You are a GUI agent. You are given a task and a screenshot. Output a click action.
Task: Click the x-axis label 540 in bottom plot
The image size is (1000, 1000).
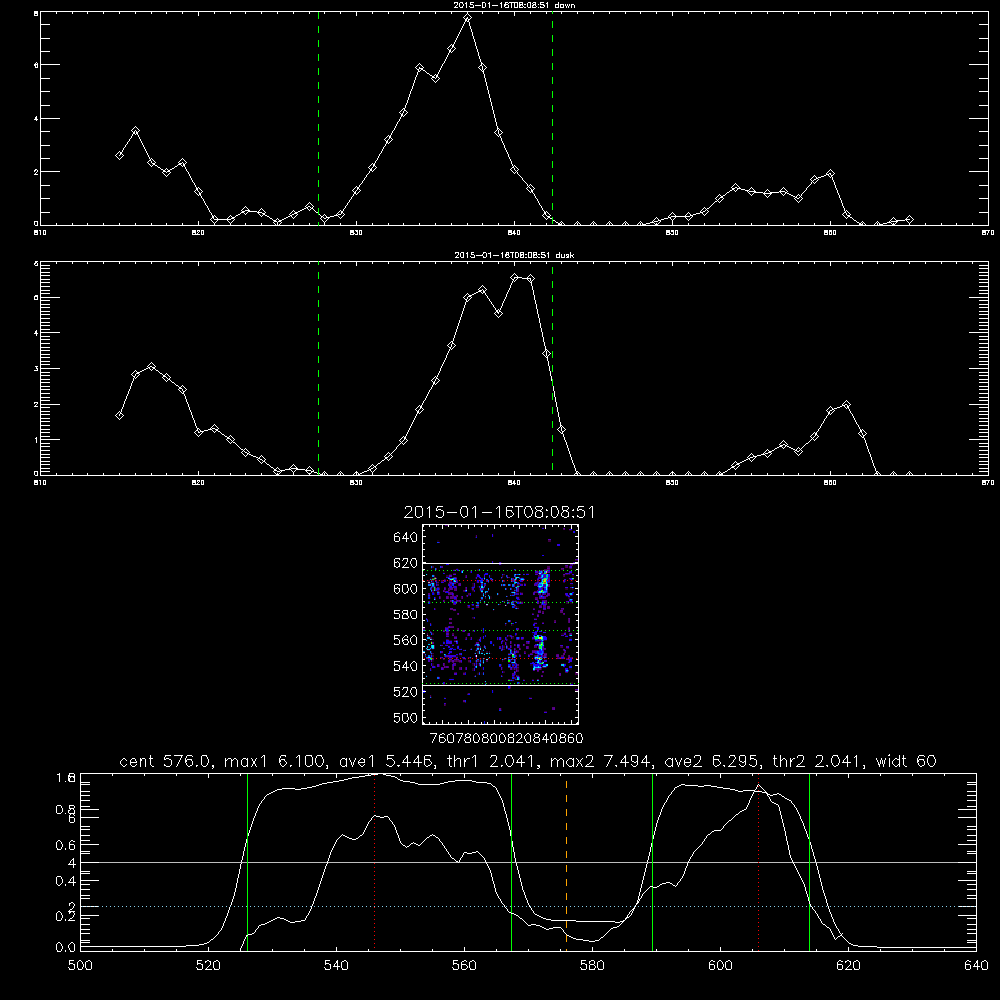[x=336, y=966]
